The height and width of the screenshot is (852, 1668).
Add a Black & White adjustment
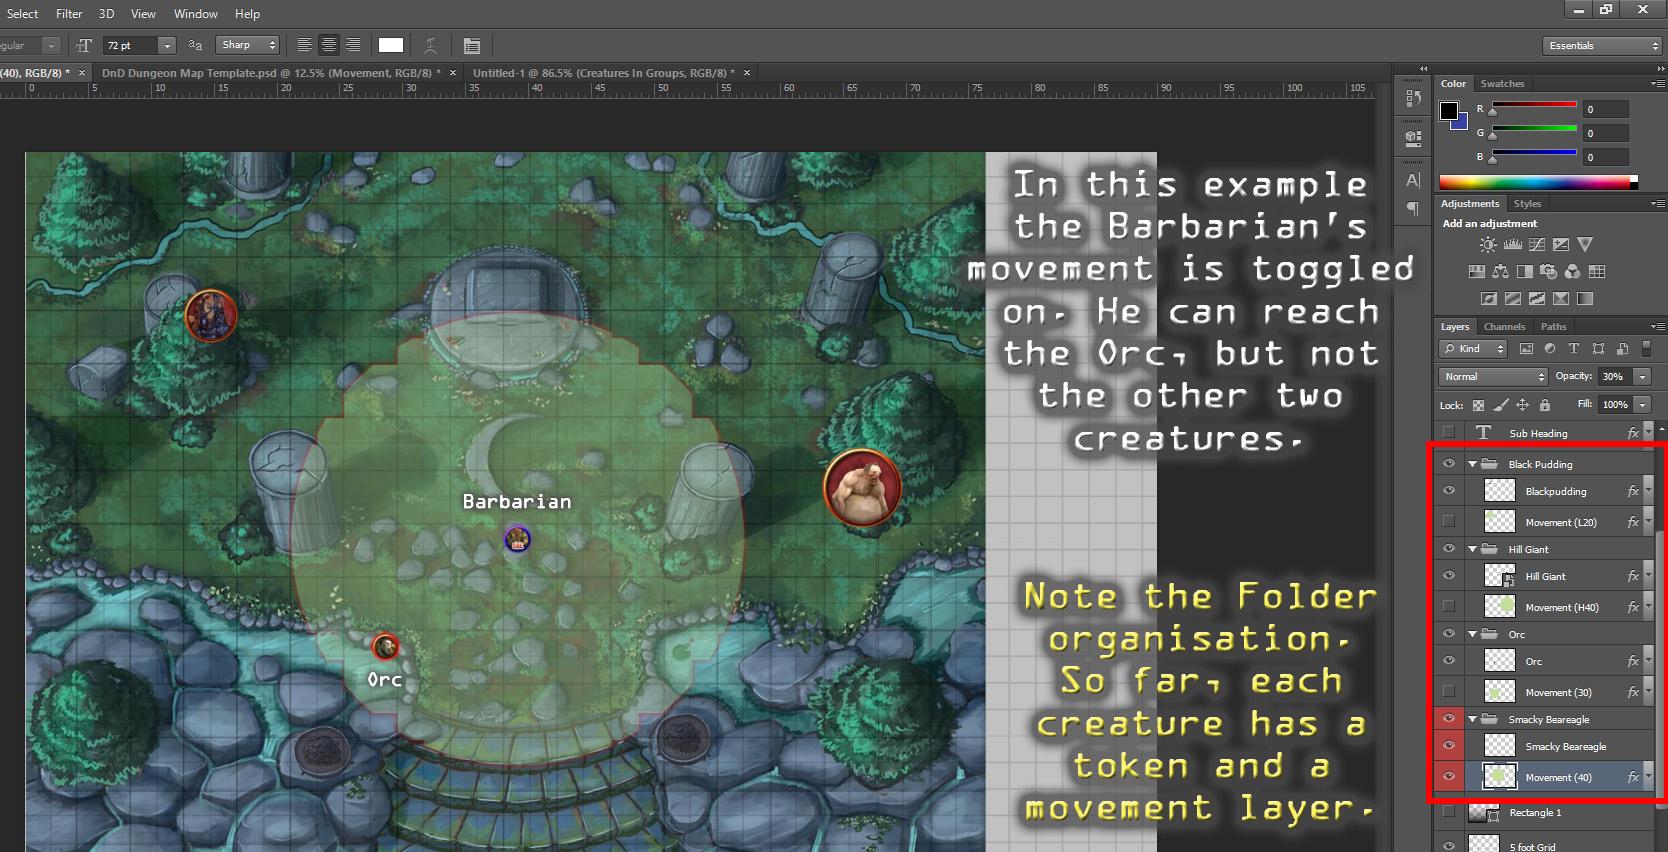pyautogui.click(x=1525, y=271)
